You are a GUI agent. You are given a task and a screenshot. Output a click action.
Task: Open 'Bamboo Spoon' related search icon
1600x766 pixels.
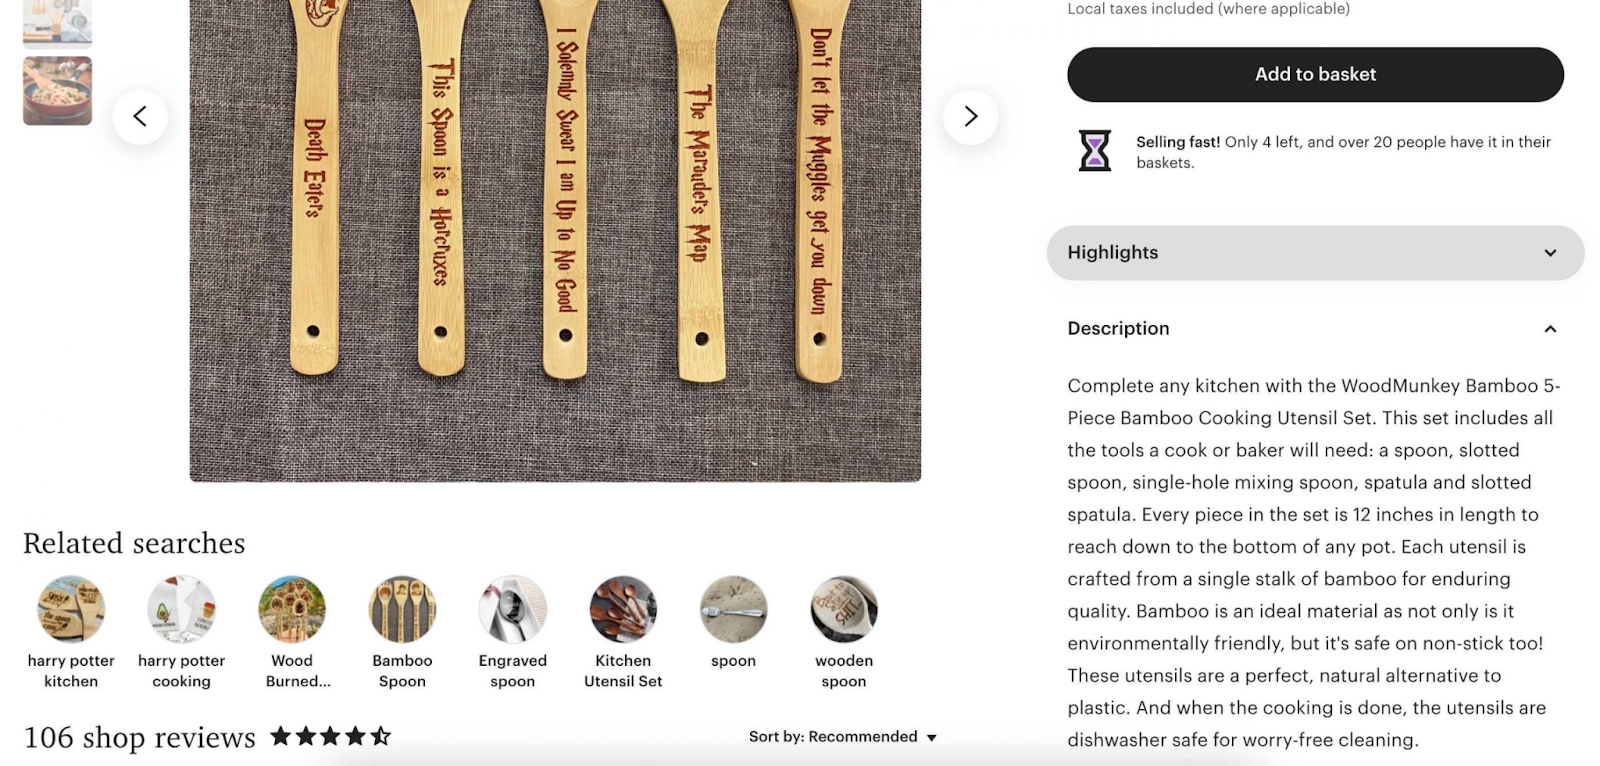pyautogui.click(x=402, y=609)
